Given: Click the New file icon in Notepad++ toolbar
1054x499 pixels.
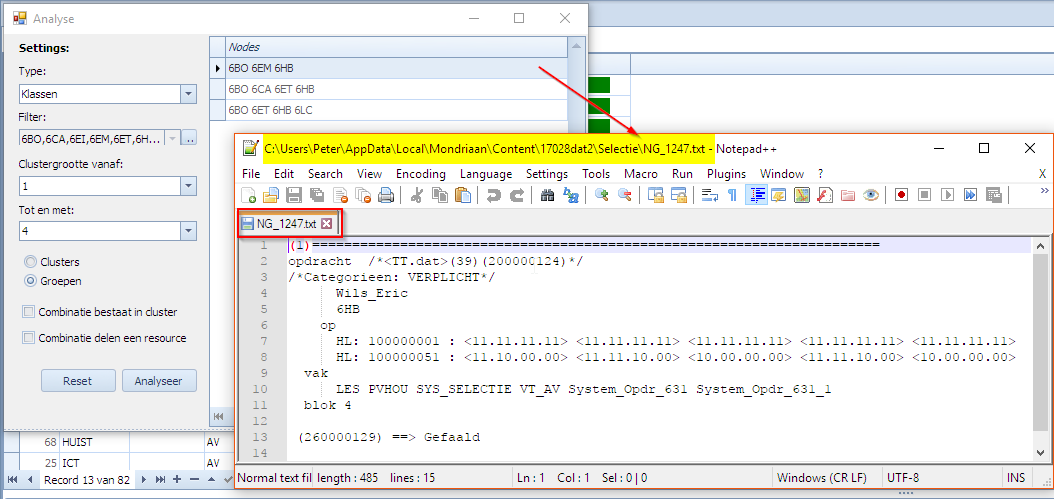Looking at the screenshot, I should [249, 196].
